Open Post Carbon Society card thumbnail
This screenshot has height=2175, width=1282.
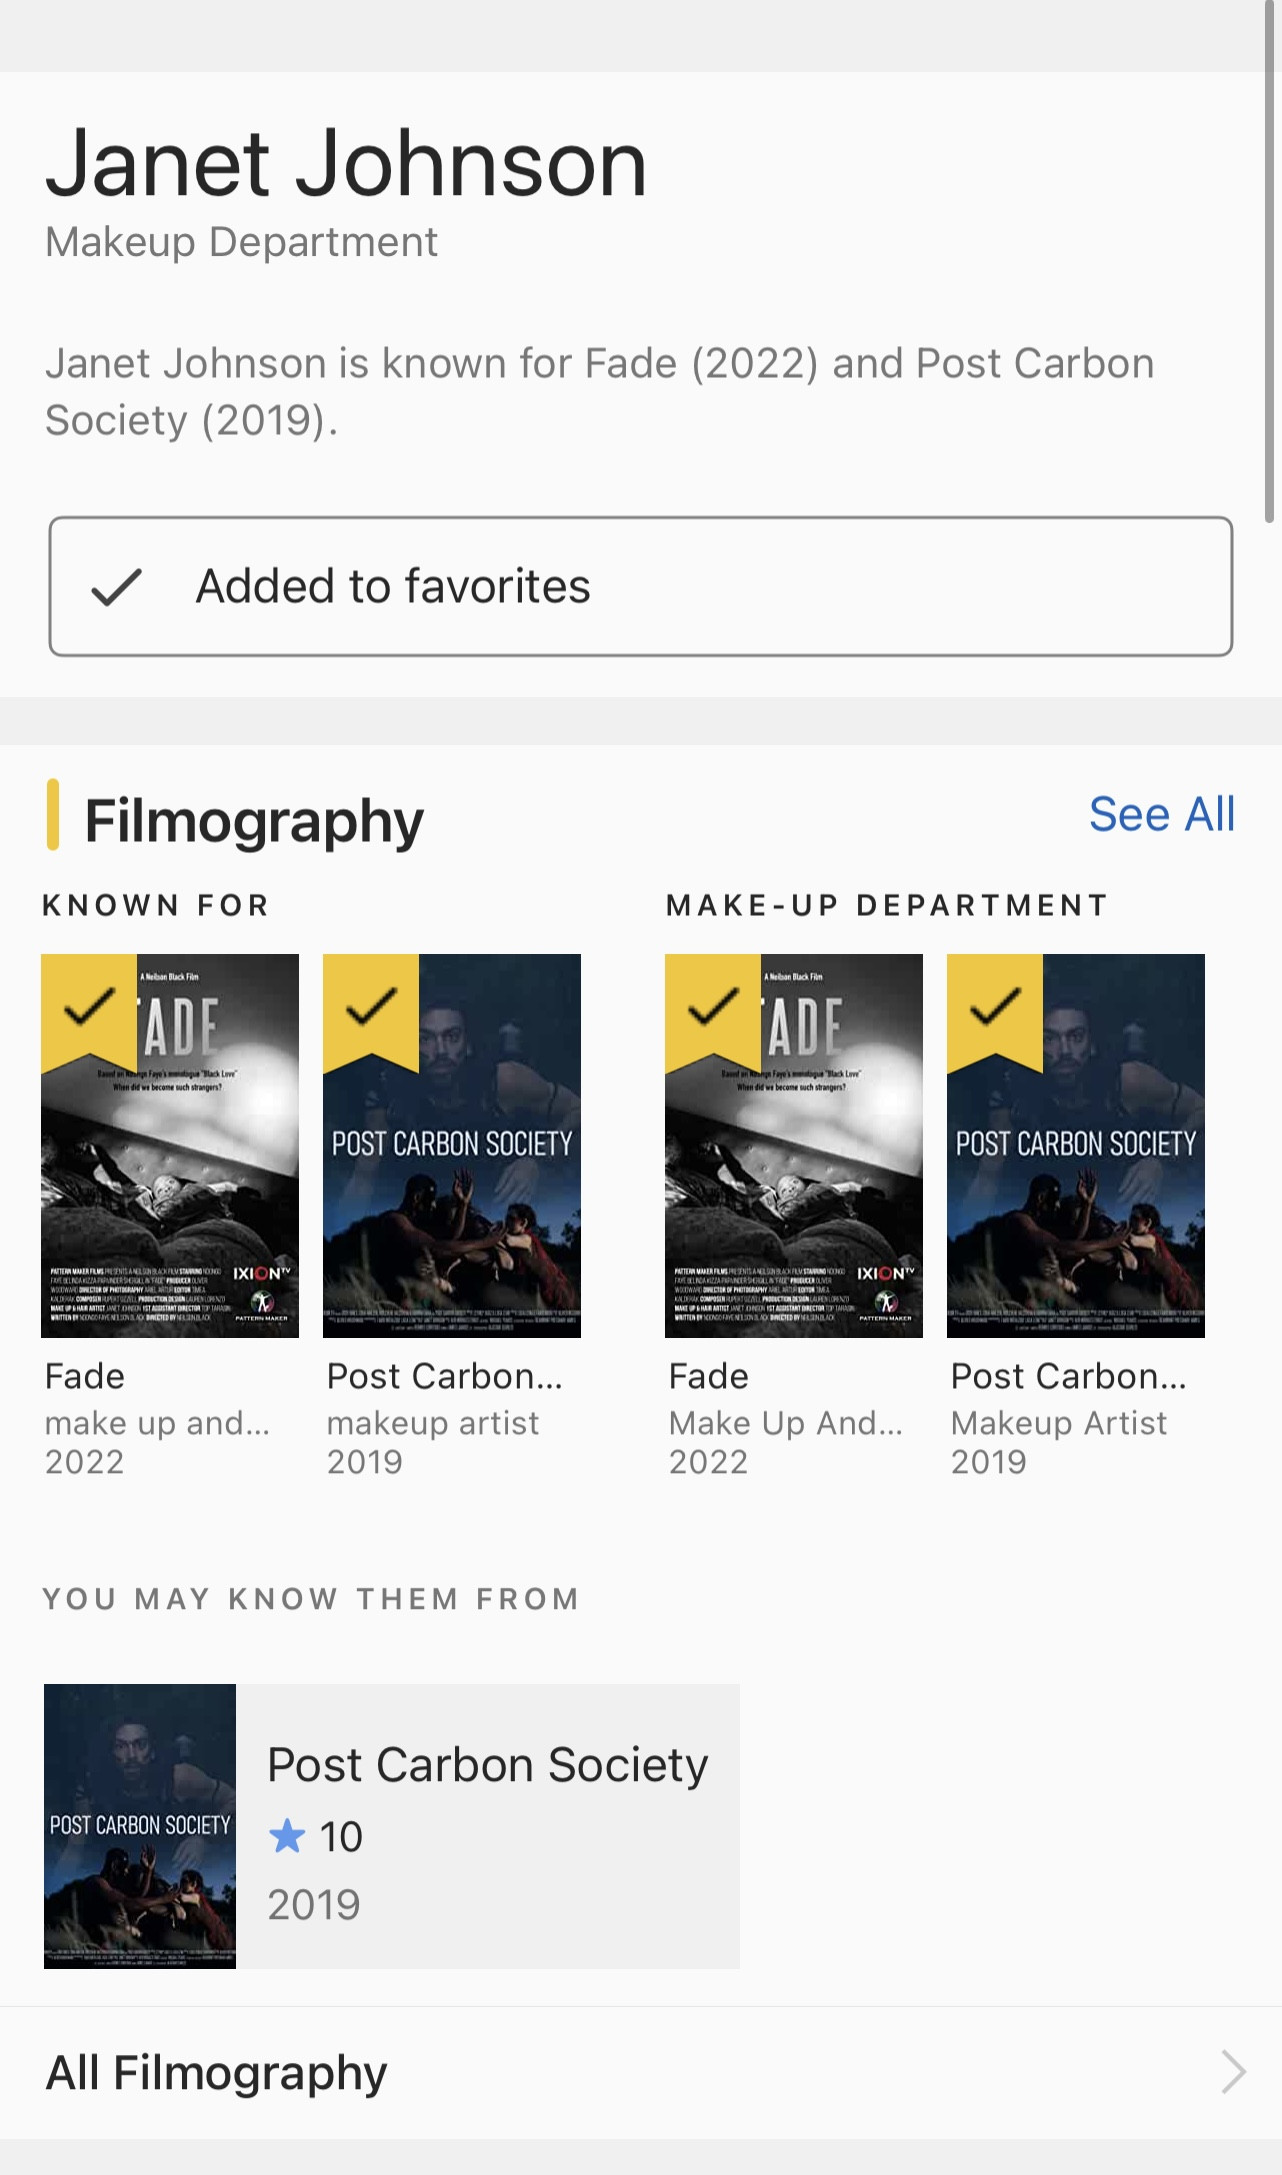point(140,1826)
